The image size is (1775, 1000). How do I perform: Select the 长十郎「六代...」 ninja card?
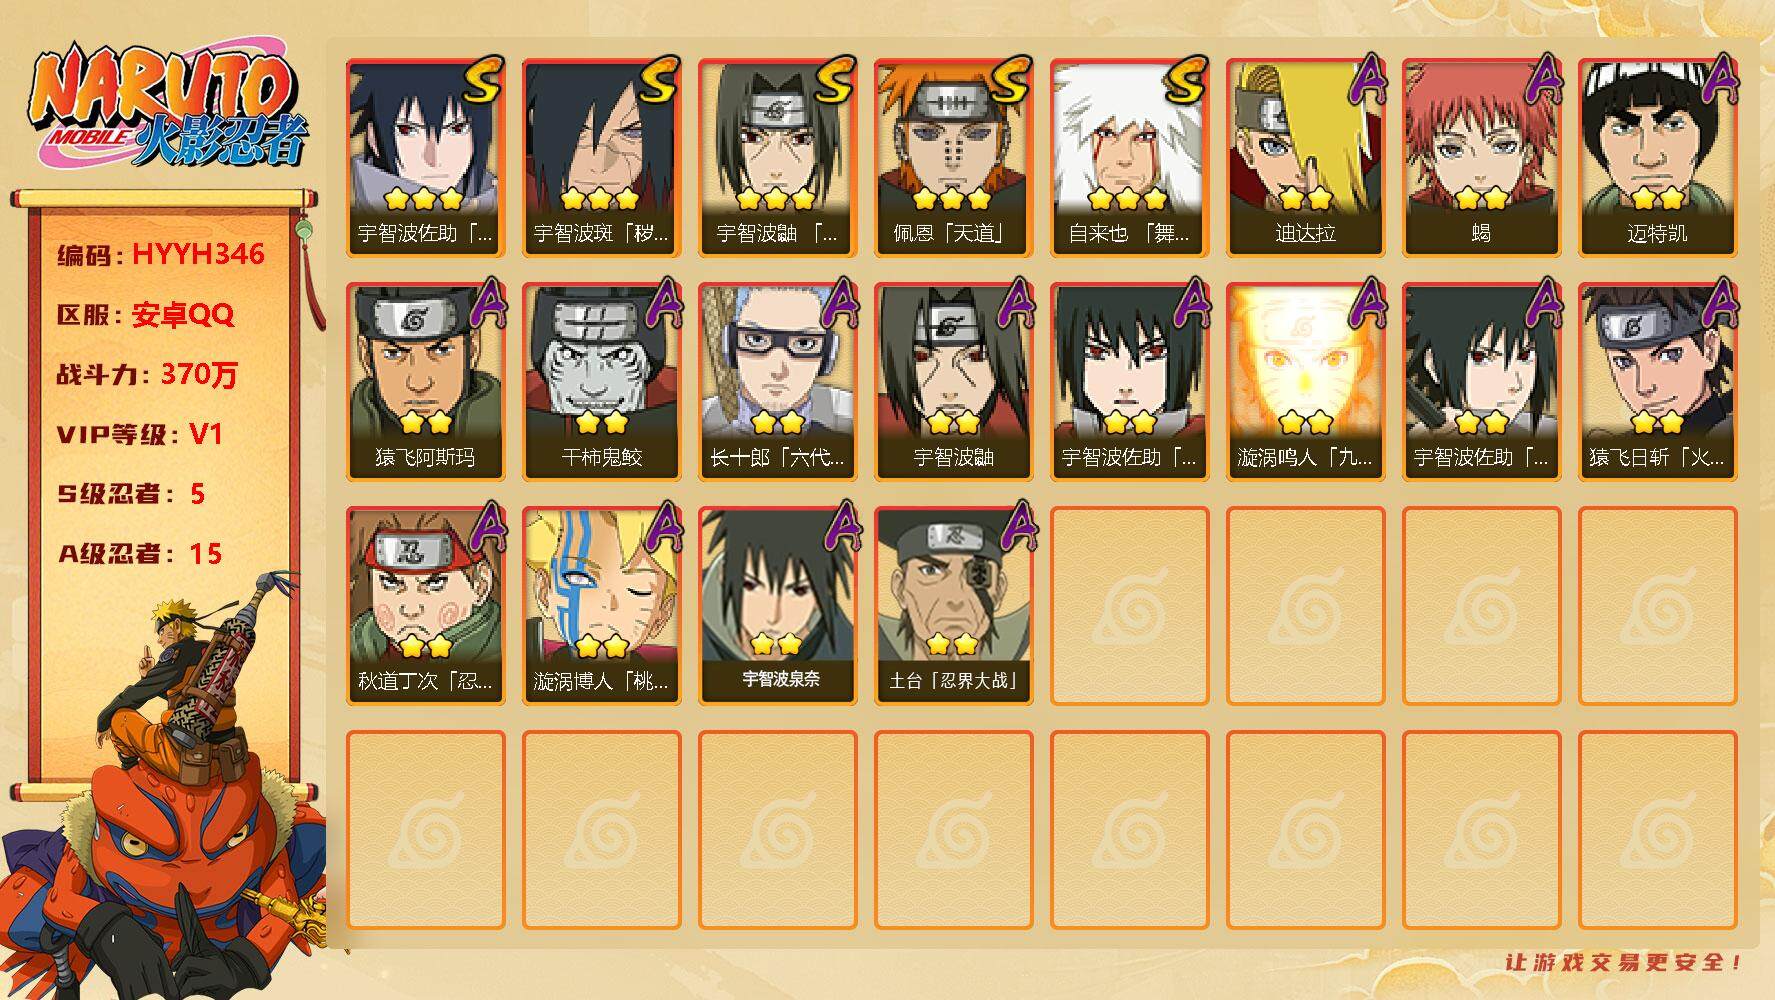click(x=777, y=382)
